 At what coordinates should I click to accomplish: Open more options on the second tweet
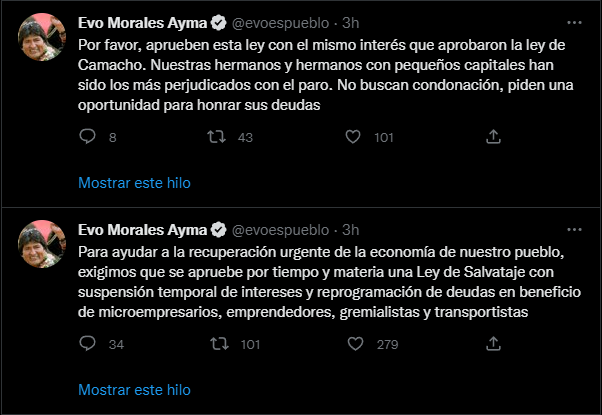click(x=574, y=230)
